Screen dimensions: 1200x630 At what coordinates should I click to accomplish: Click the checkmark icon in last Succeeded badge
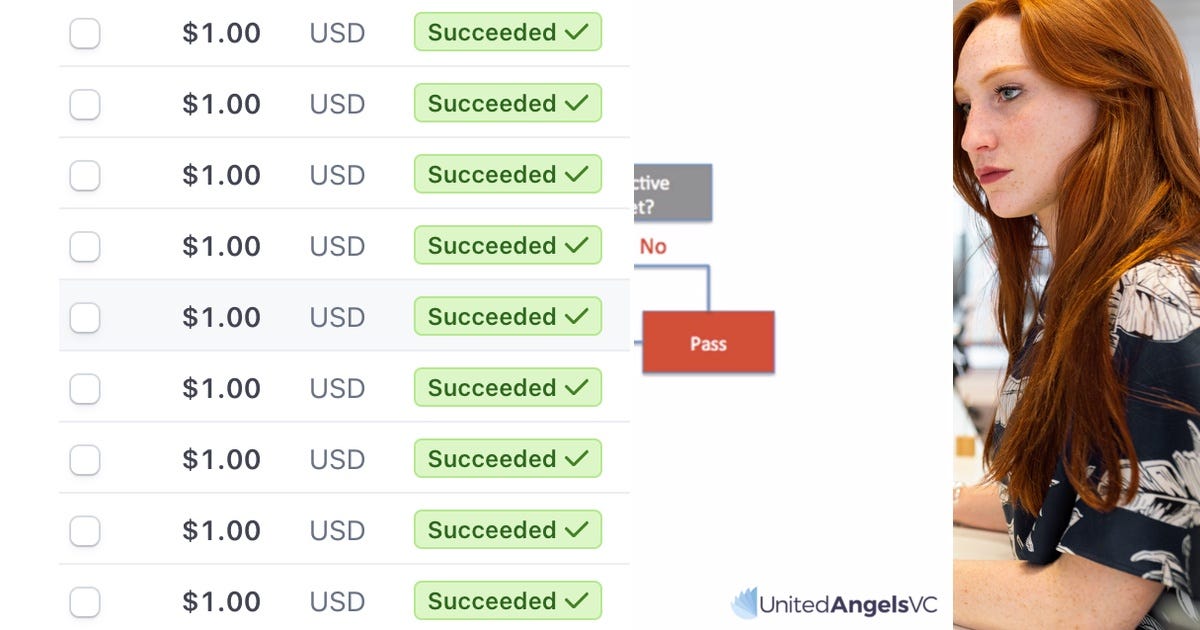tap(576, 600)
